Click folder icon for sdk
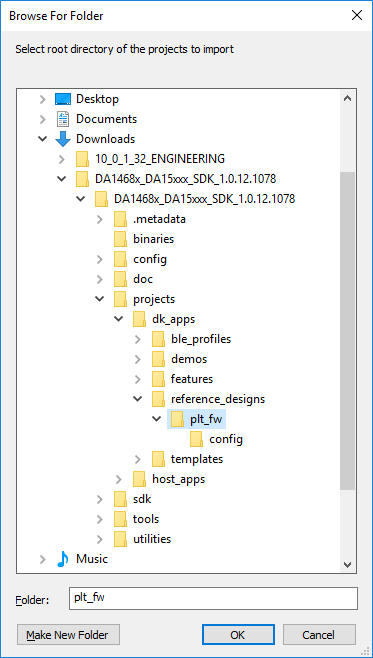This screenshot has height=658, width=373. click(120, 499)
